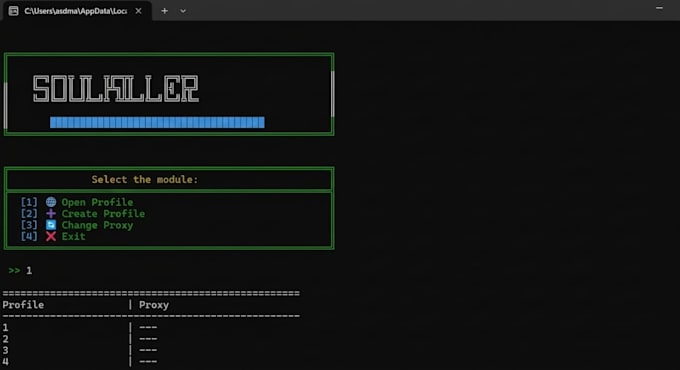Click the [2] option number

[29, 213]
